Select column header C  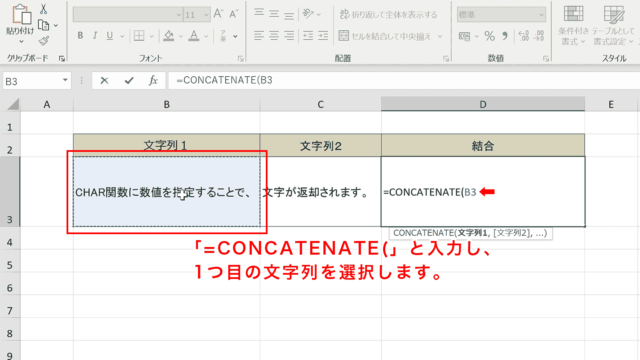pyautogui.click(x=320, y=104)
